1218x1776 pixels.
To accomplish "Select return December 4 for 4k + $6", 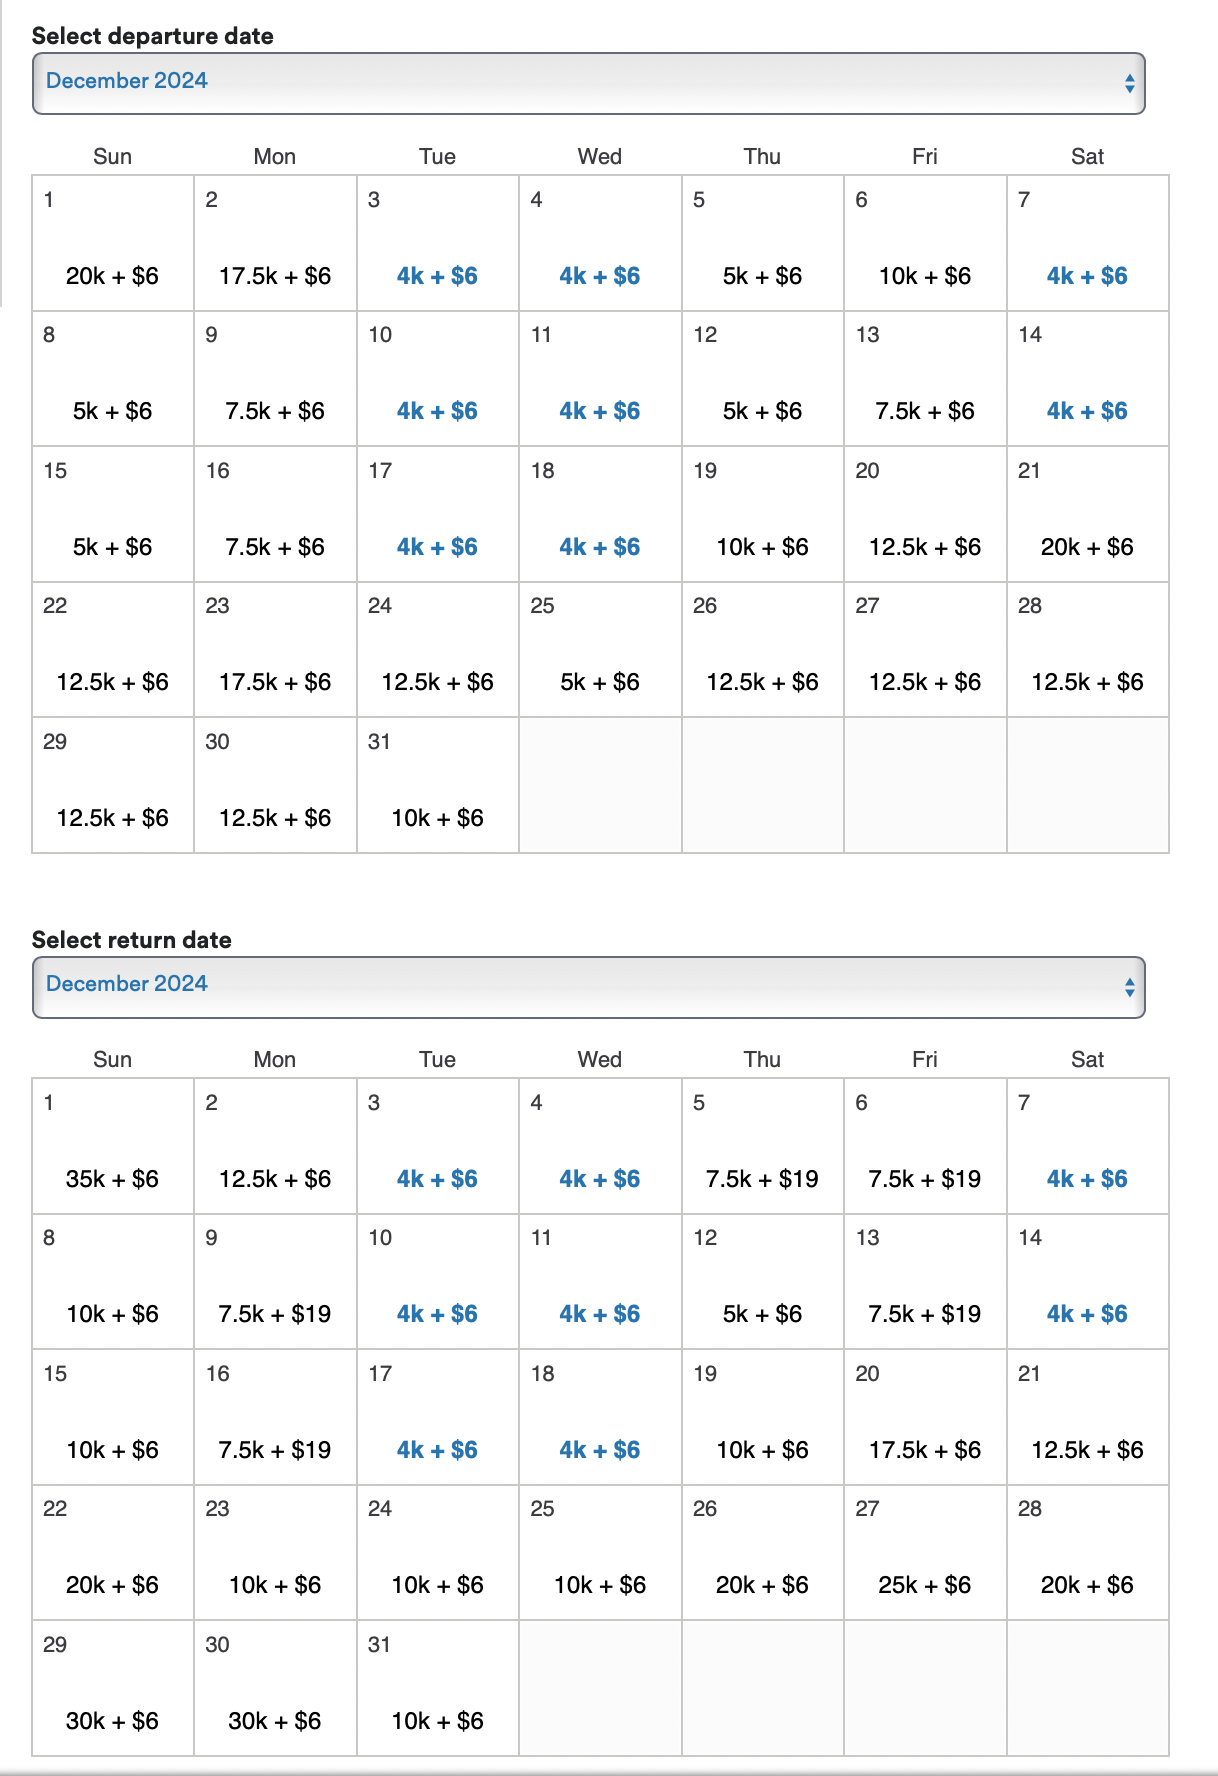I will coord(599,1179).
